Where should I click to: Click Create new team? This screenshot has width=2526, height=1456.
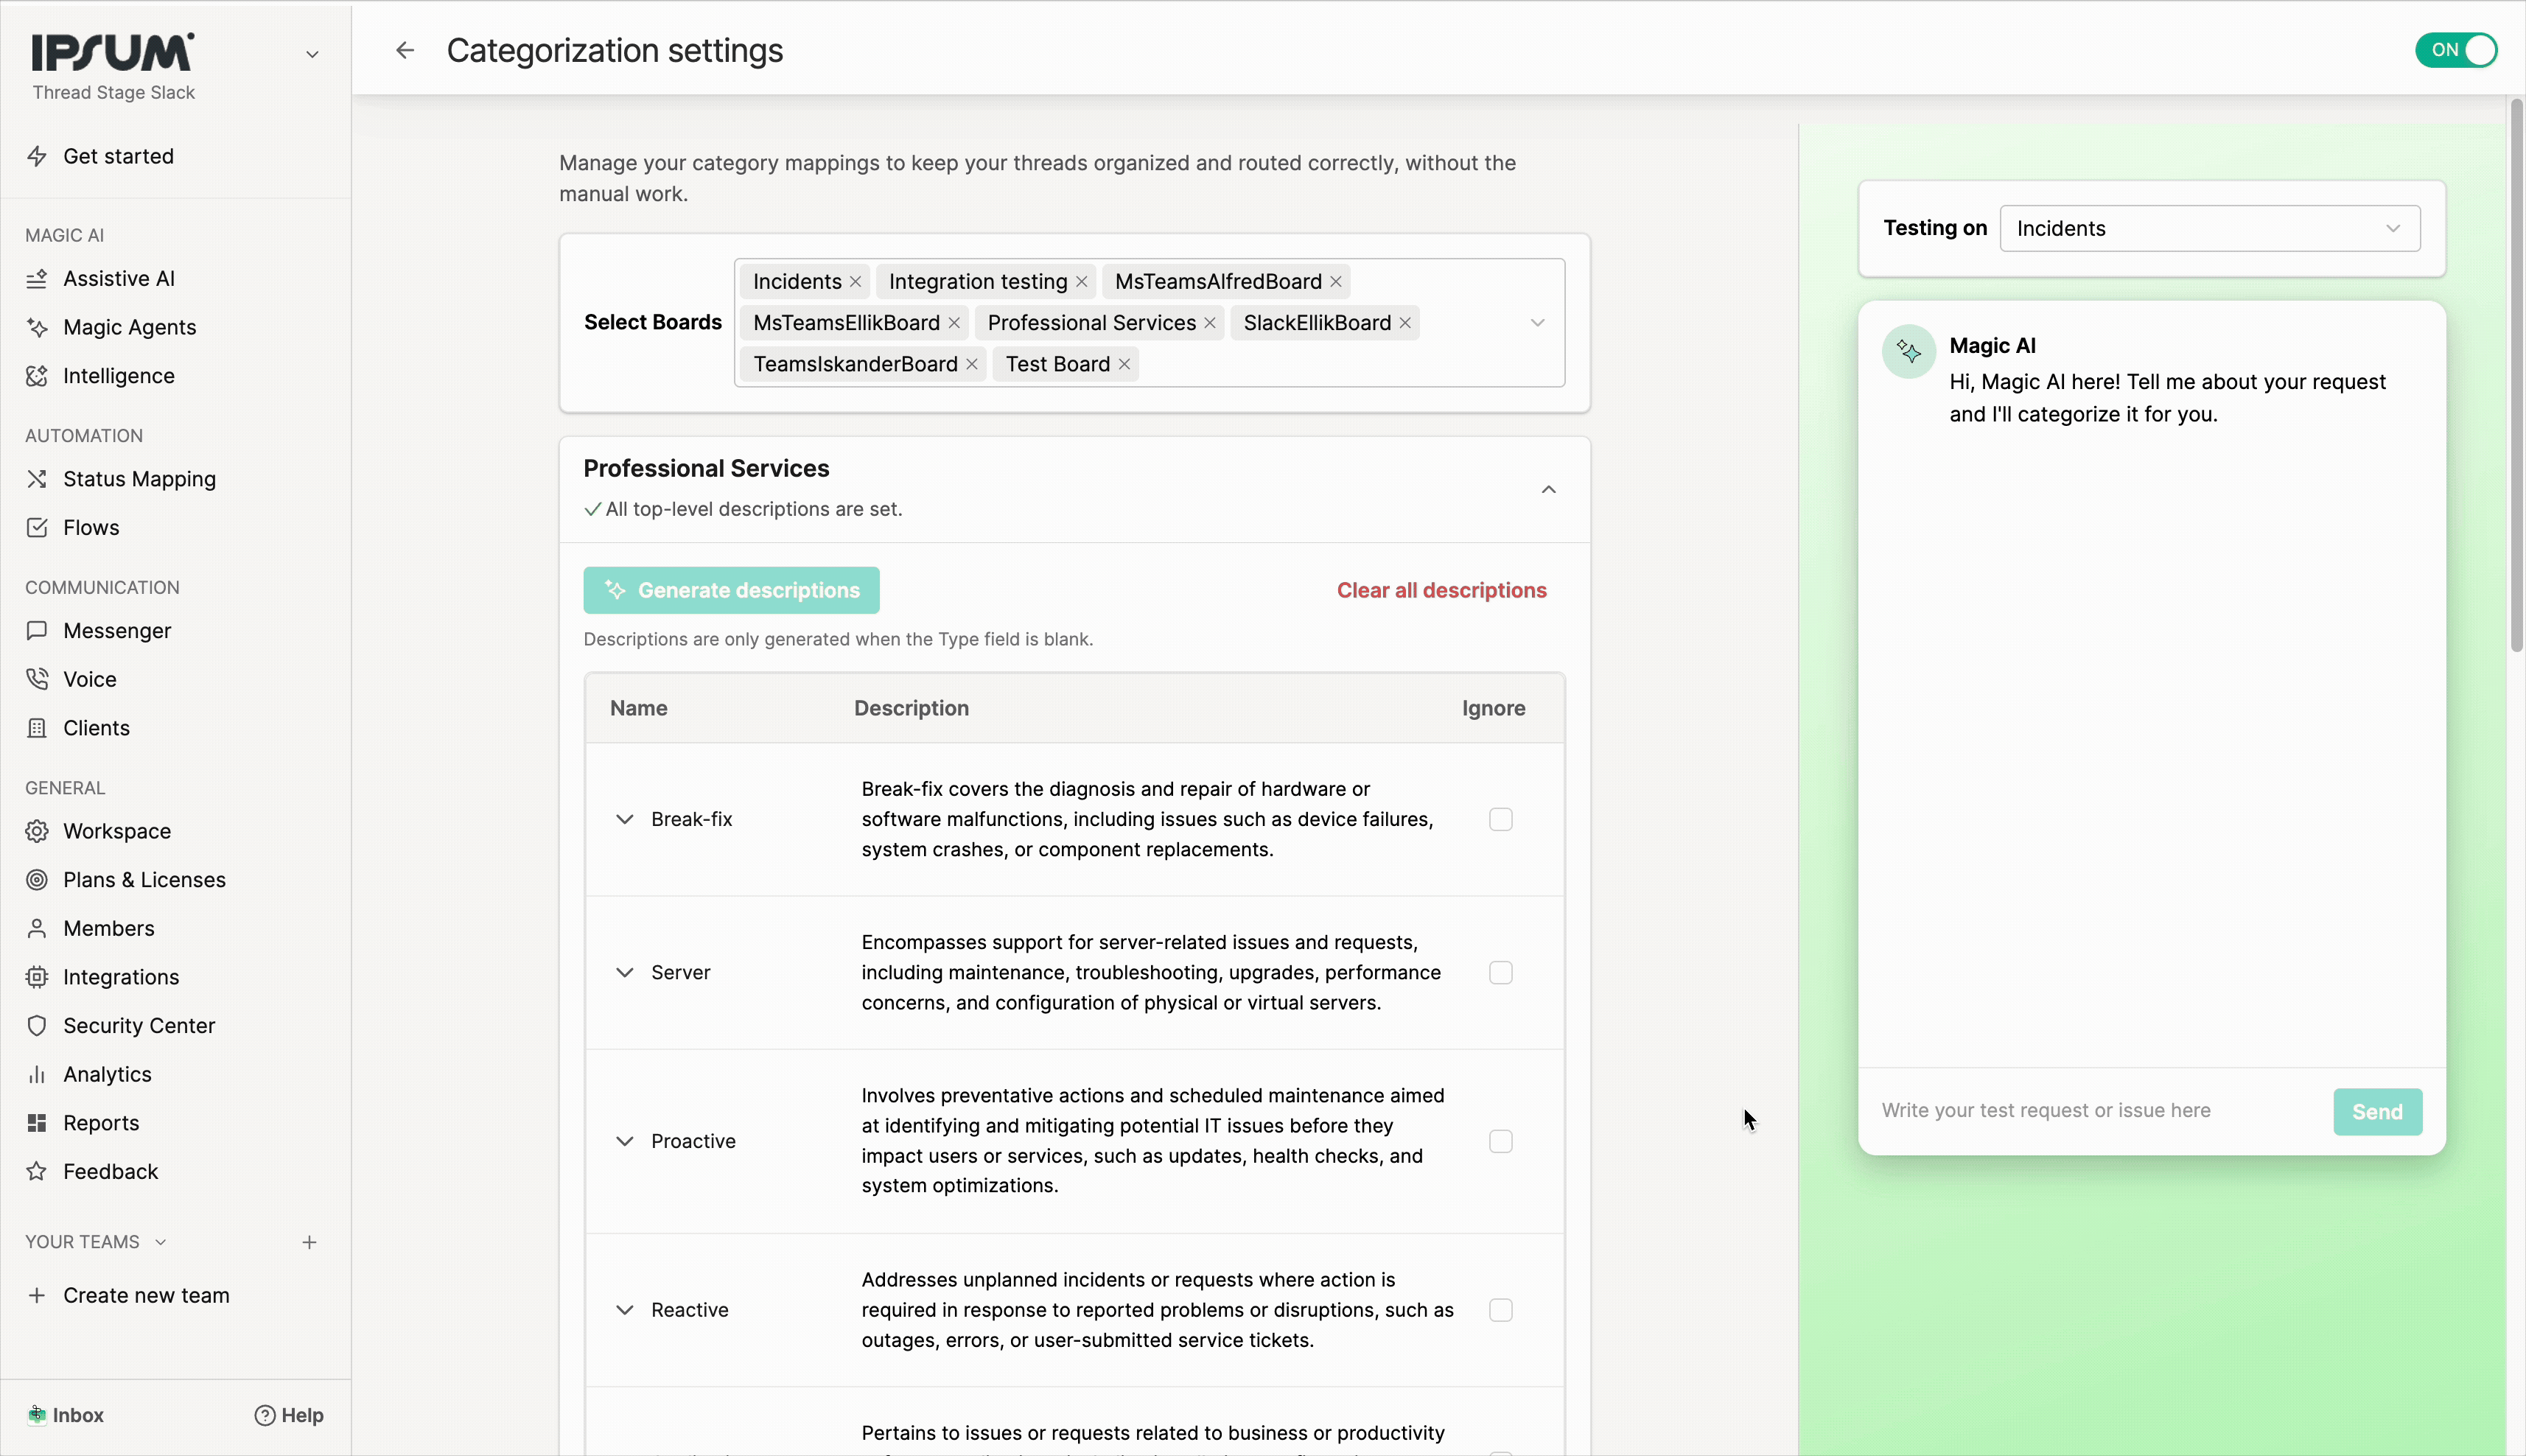146,1295
